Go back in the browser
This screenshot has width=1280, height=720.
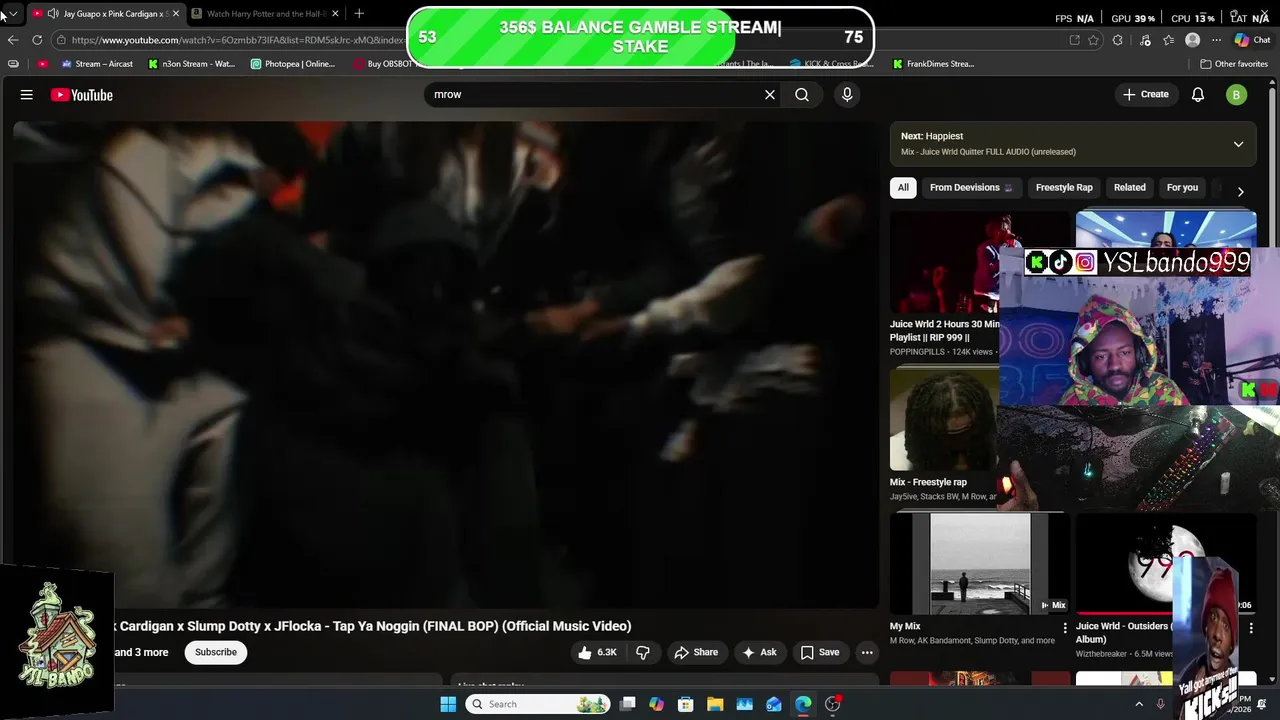pos(13,40)
